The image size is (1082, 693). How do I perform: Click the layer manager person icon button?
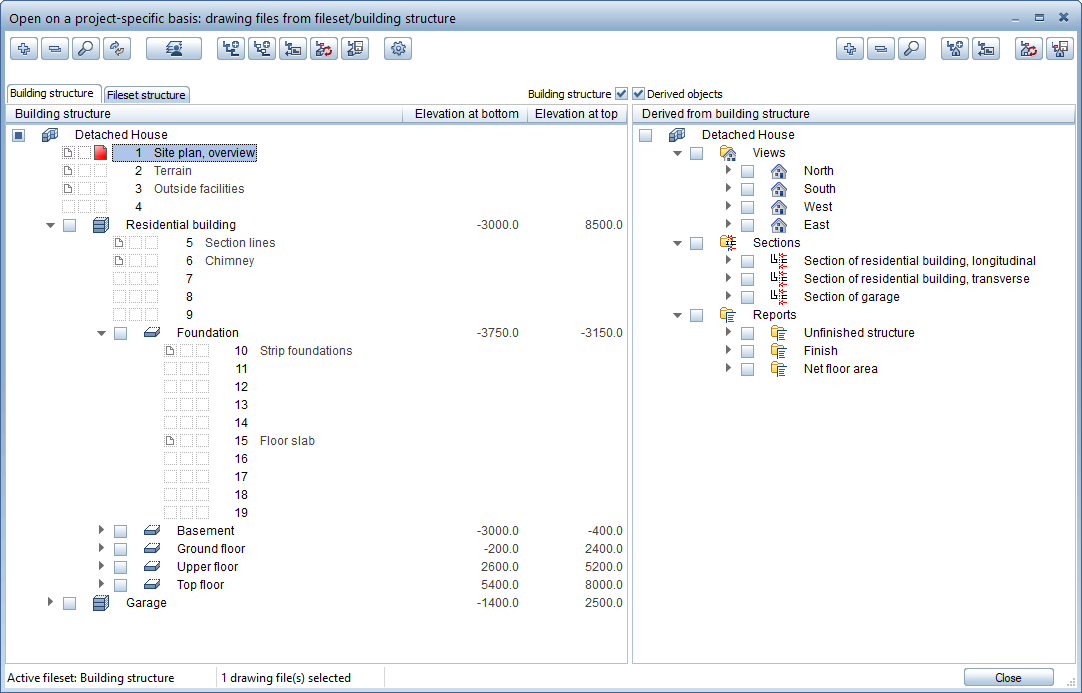pyautogui.click(x=174, y=49)
